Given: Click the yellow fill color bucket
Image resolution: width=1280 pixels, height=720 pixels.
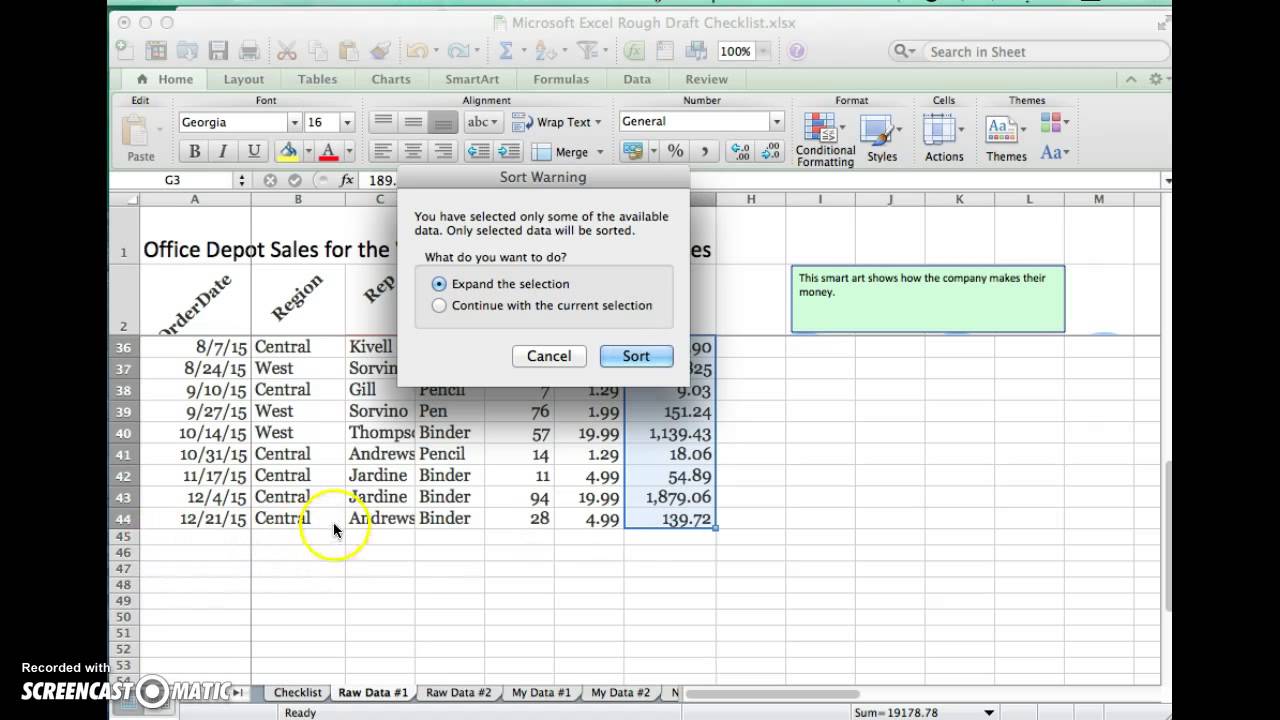Looking at the screenshot, I should click(288, 151).
